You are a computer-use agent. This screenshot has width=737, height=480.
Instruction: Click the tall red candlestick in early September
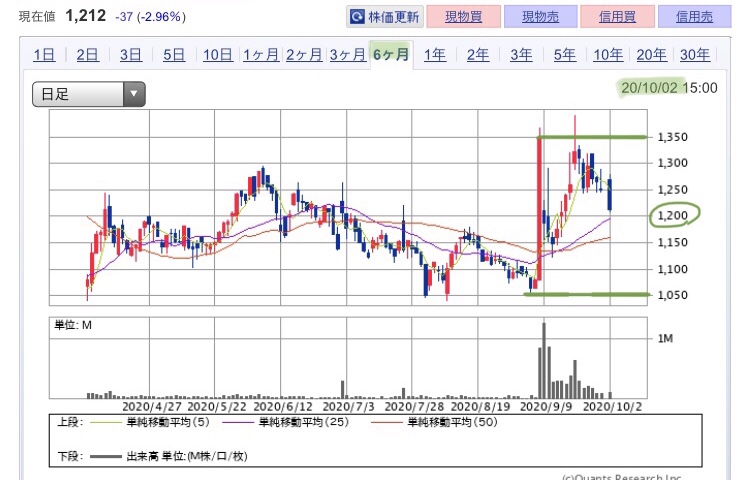(x=539, y=209)
